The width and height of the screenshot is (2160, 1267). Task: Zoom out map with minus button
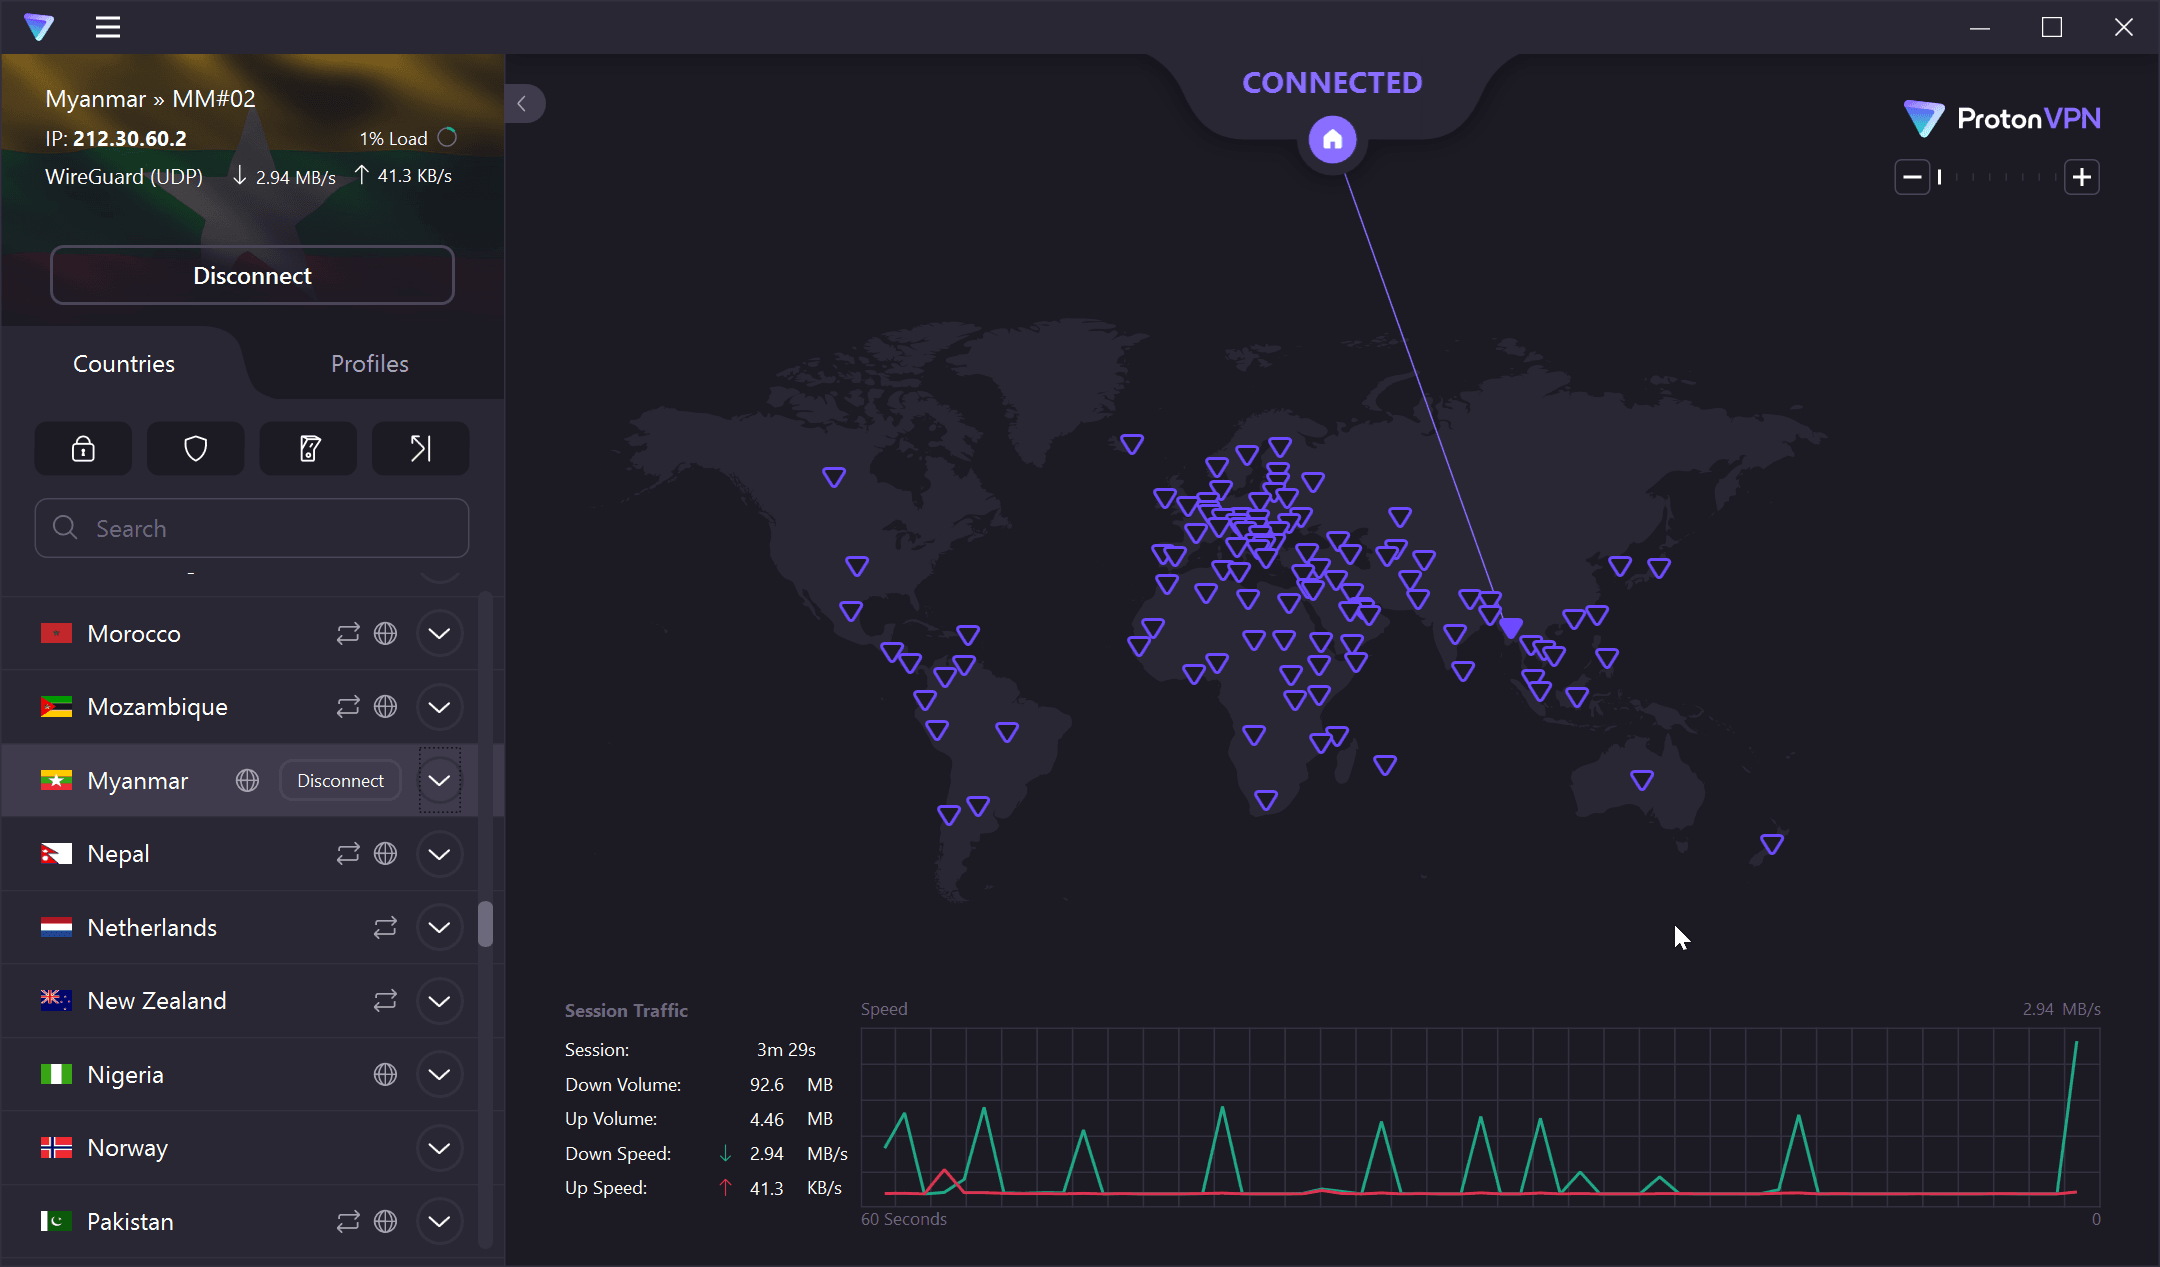click(1912, 177)
